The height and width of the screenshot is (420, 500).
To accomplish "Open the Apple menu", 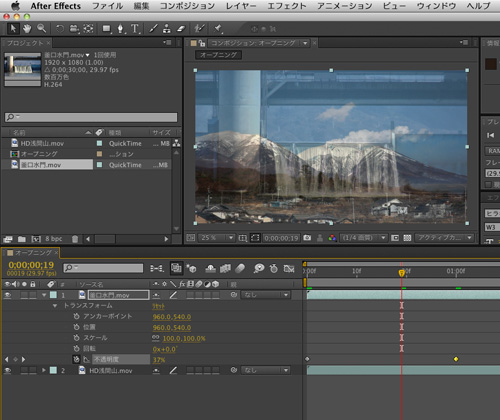I will pyautogui.click(x=15, y=6).
